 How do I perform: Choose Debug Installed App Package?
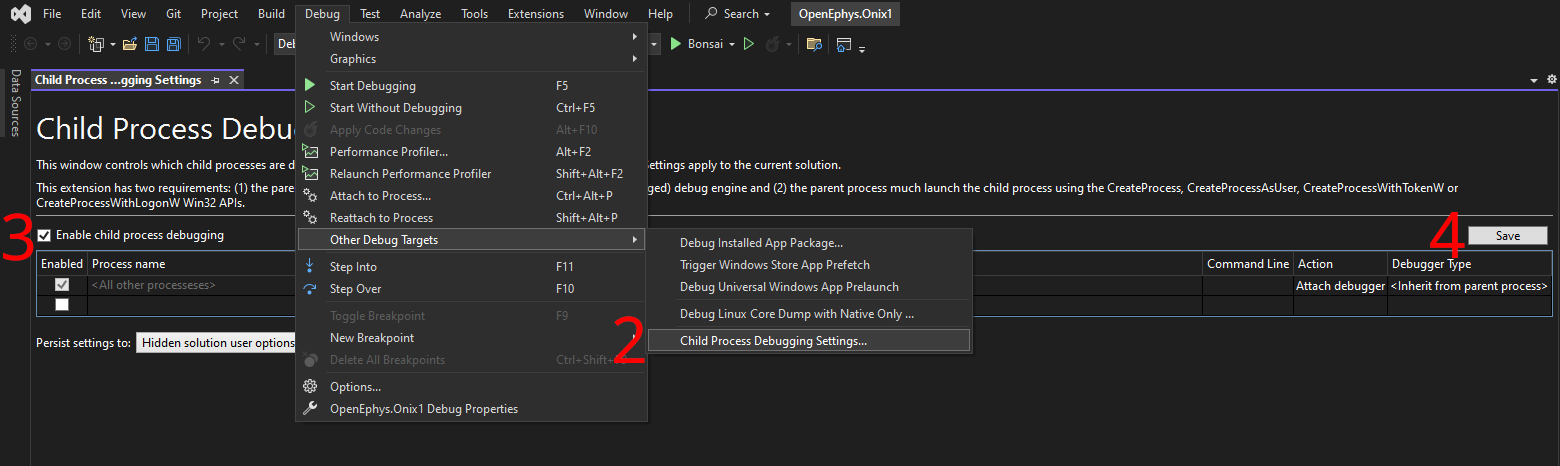click(x=809, y=243)
